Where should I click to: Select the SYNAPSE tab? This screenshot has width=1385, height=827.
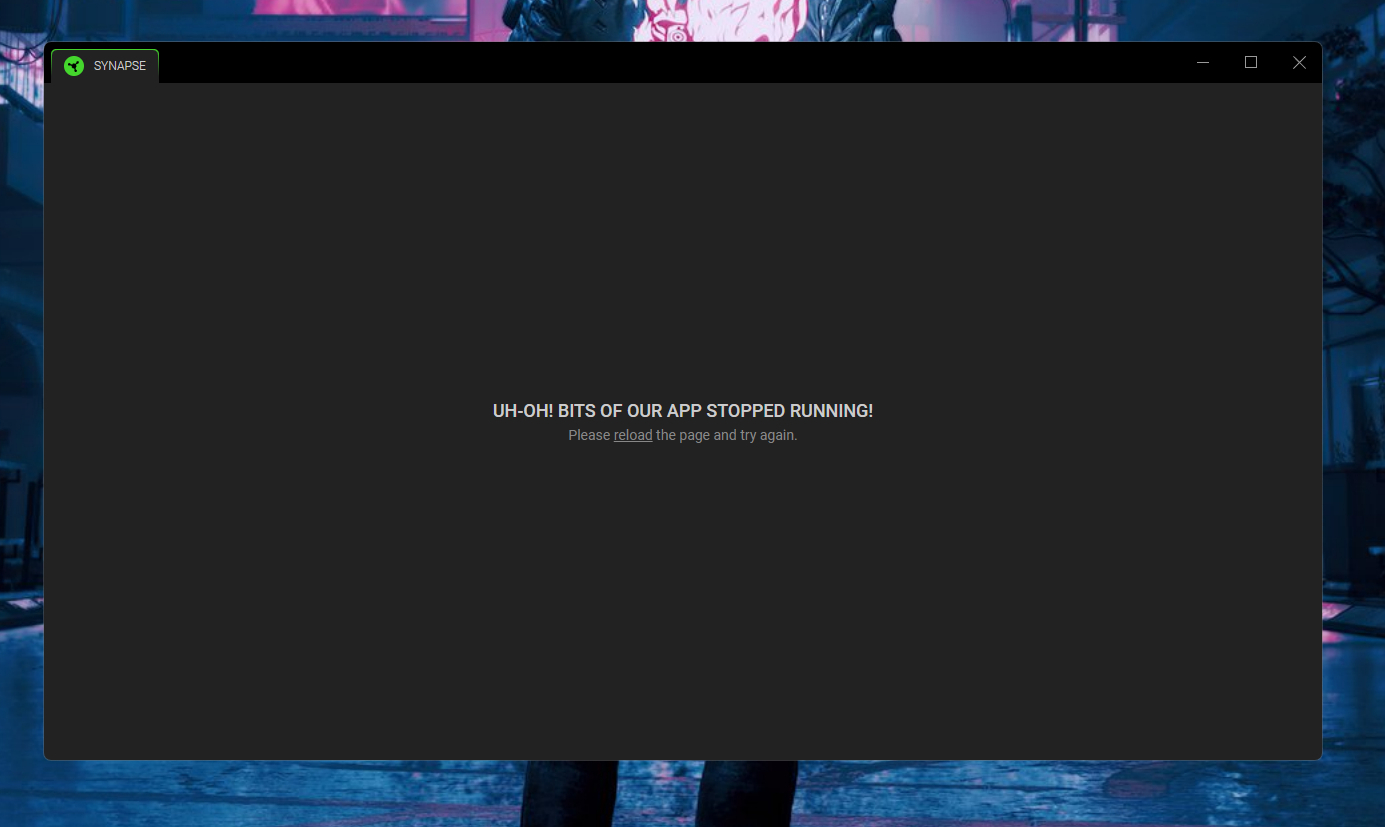tap(105, 66)
